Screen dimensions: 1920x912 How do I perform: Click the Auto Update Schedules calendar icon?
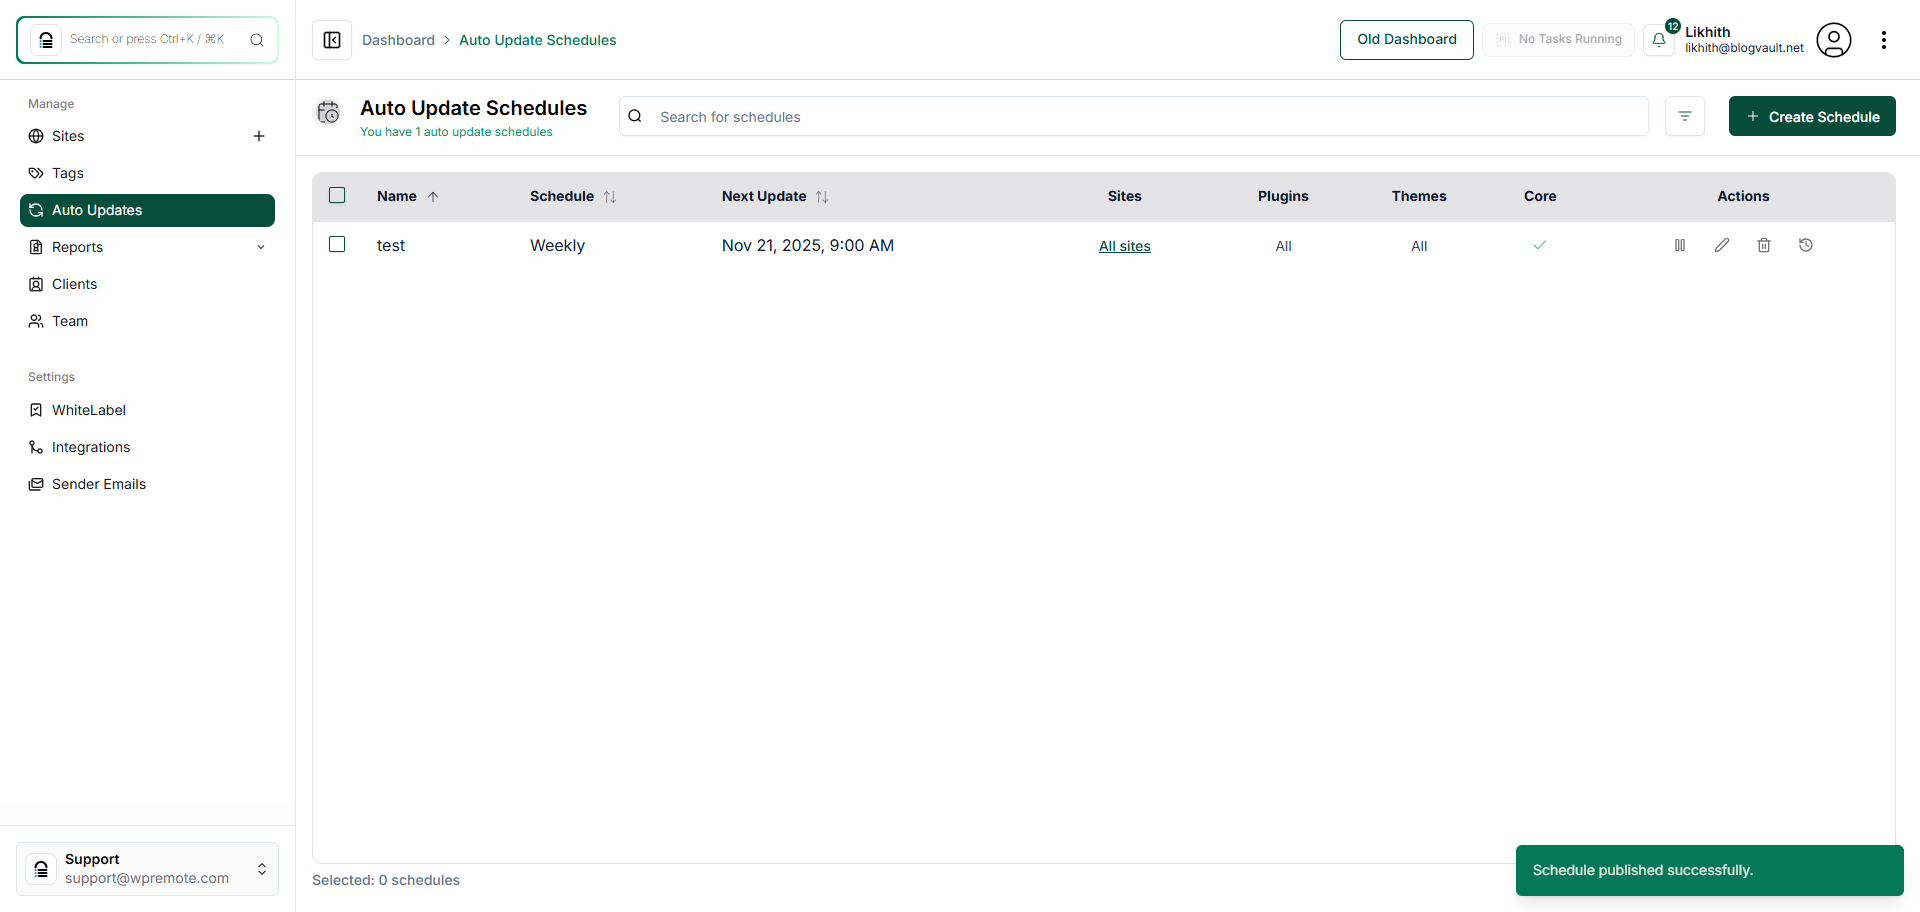[x=329, y=112]
